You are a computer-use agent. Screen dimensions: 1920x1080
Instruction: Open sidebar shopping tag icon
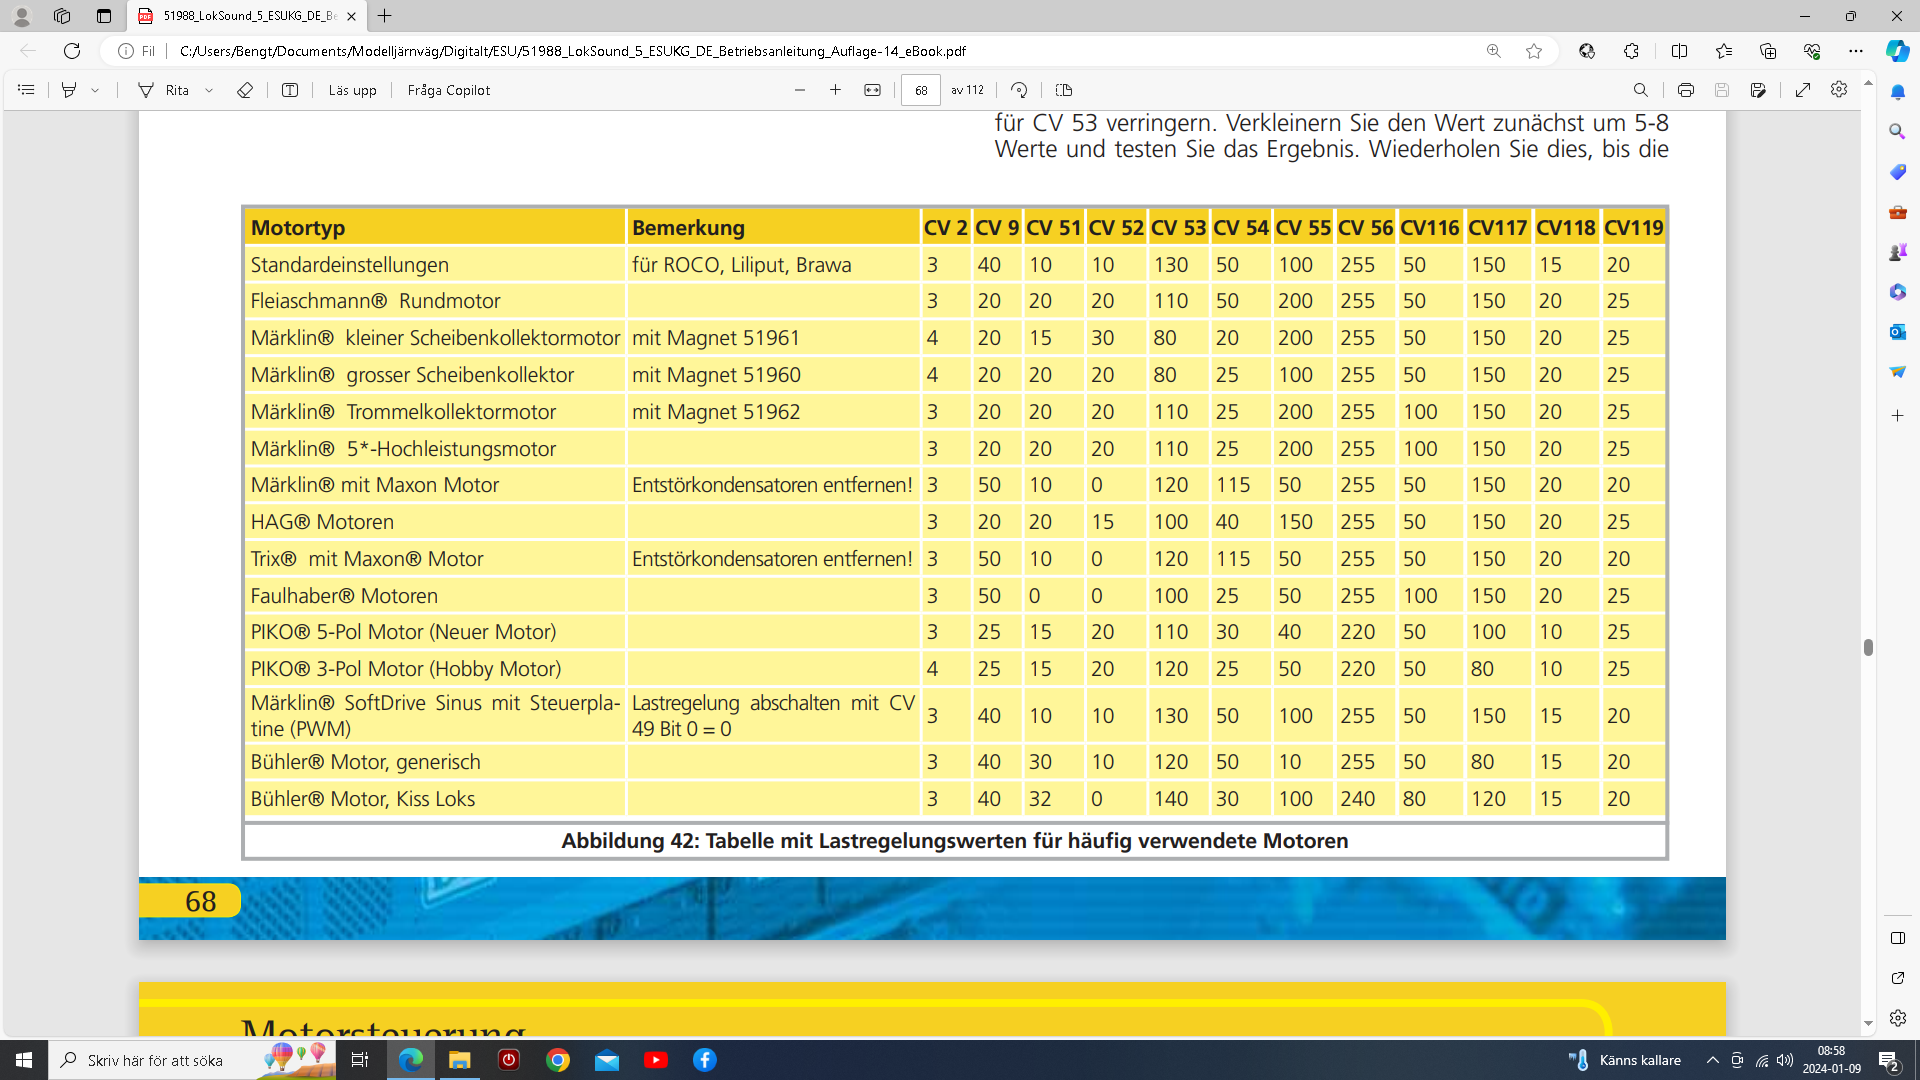click(x=1897, y=172)
